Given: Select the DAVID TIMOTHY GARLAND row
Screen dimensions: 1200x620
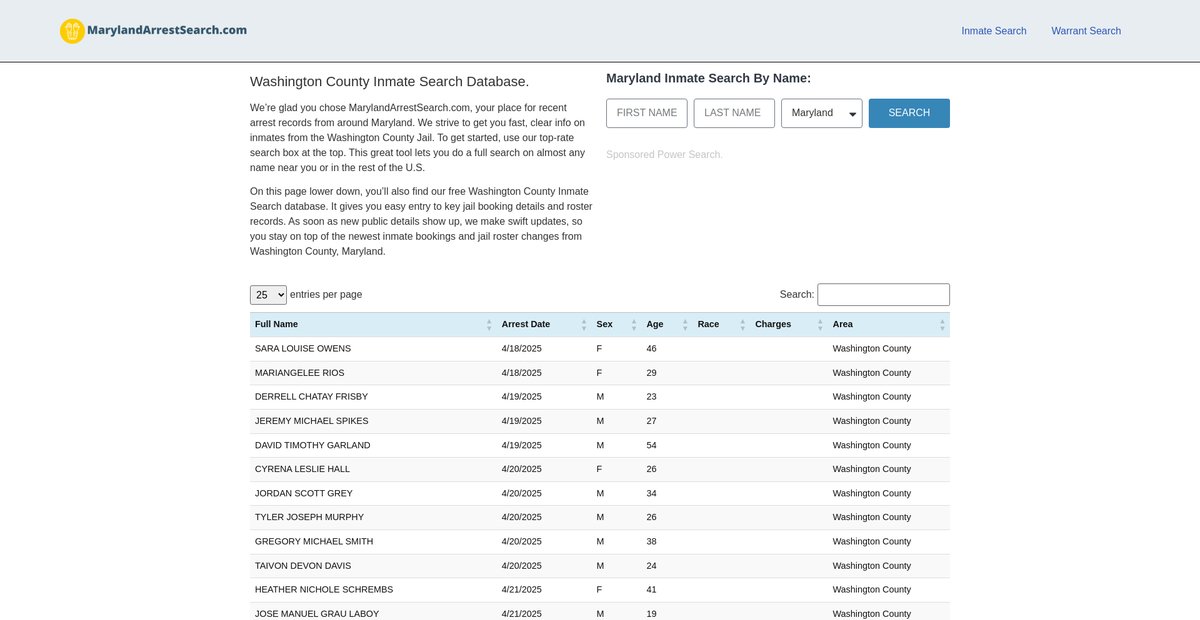Looking at the screenshot, I should pos(312,445).
